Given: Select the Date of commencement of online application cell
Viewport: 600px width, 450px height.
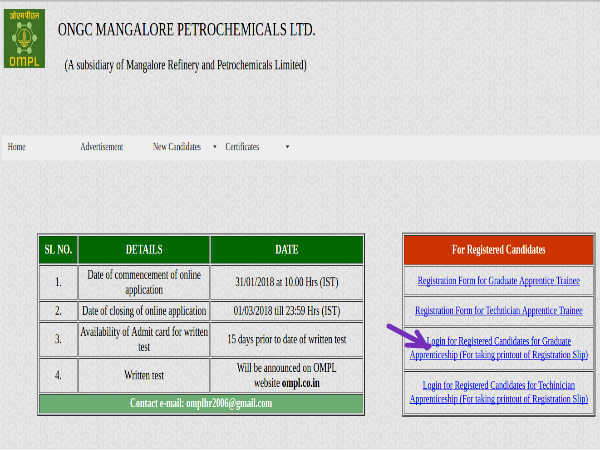Looking at the screenshot, I should point(144,282).
